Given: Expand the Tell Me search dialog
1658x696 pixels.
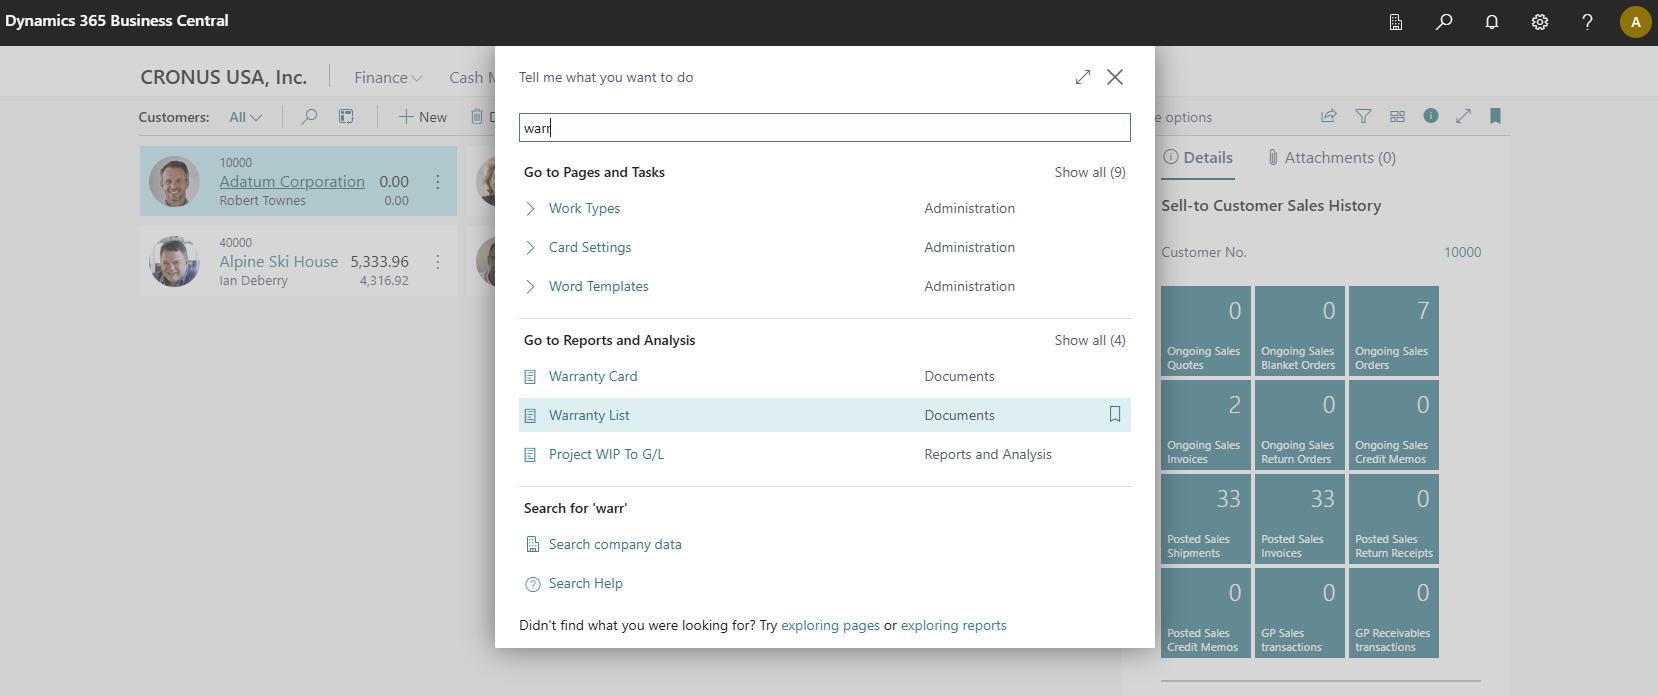Looking at the screenshot, I should click(1082, 77).
